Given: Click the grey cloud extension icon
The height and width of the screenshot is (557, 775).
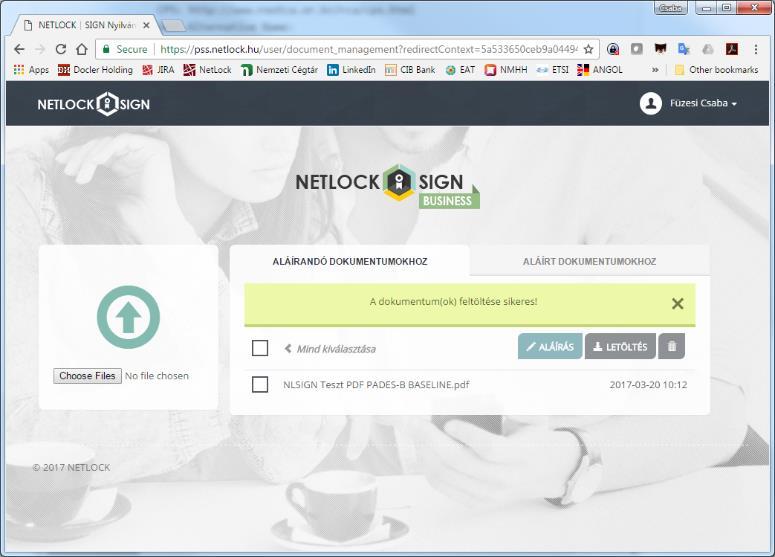Looking at the screenshot, I should [x=708, y=49].
